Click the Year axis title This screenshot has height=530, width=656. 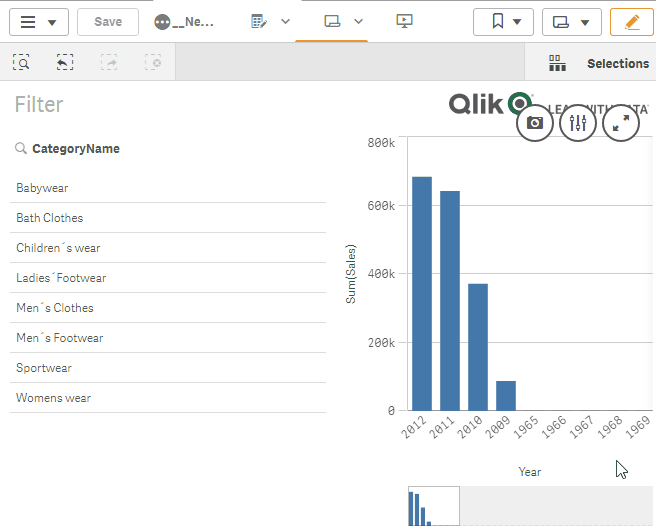click(x=530, y=472)
